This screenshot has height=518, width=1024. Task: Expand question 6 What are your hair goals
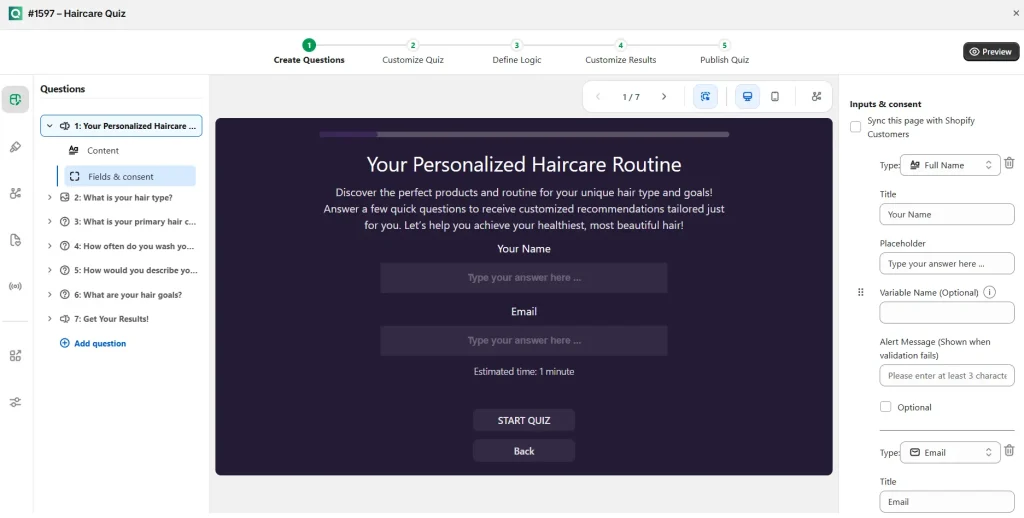pos(50,295)
